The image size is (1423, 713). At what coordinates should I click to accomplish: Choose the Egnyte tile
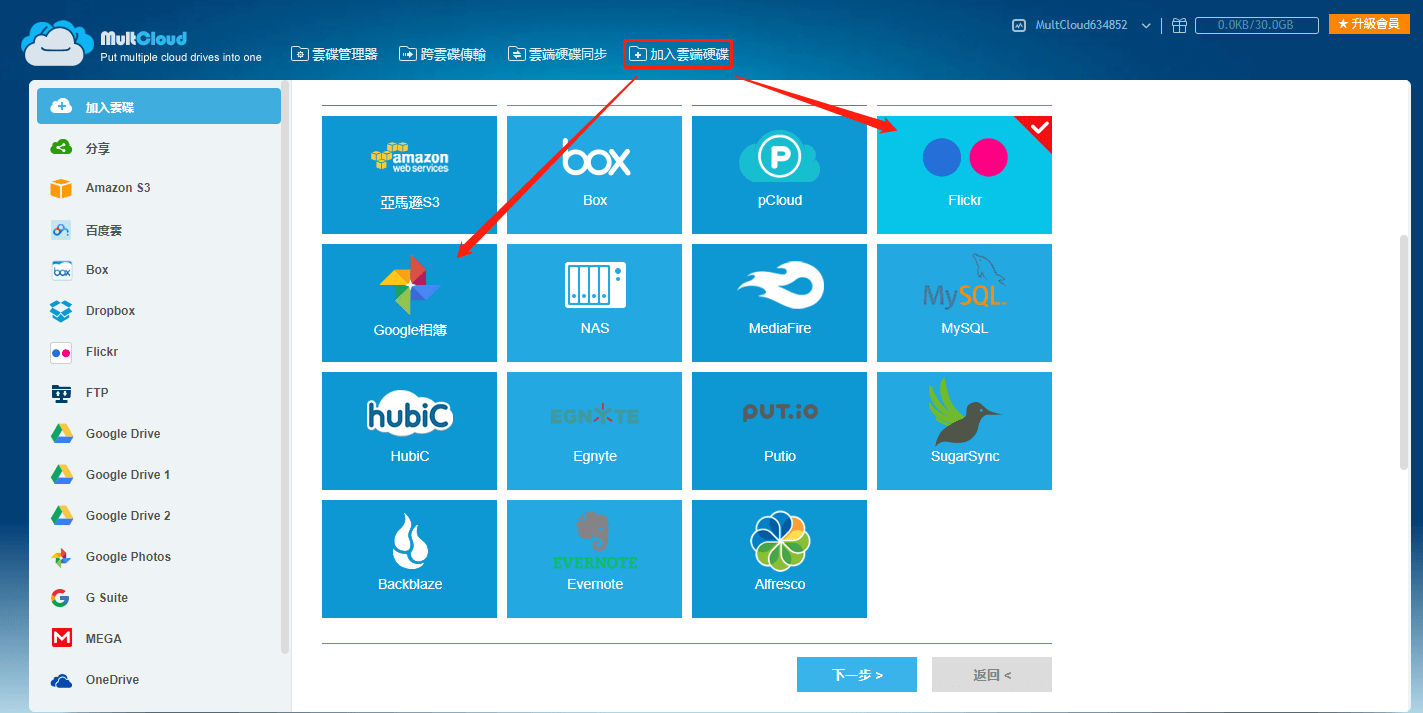click(594, 431)
